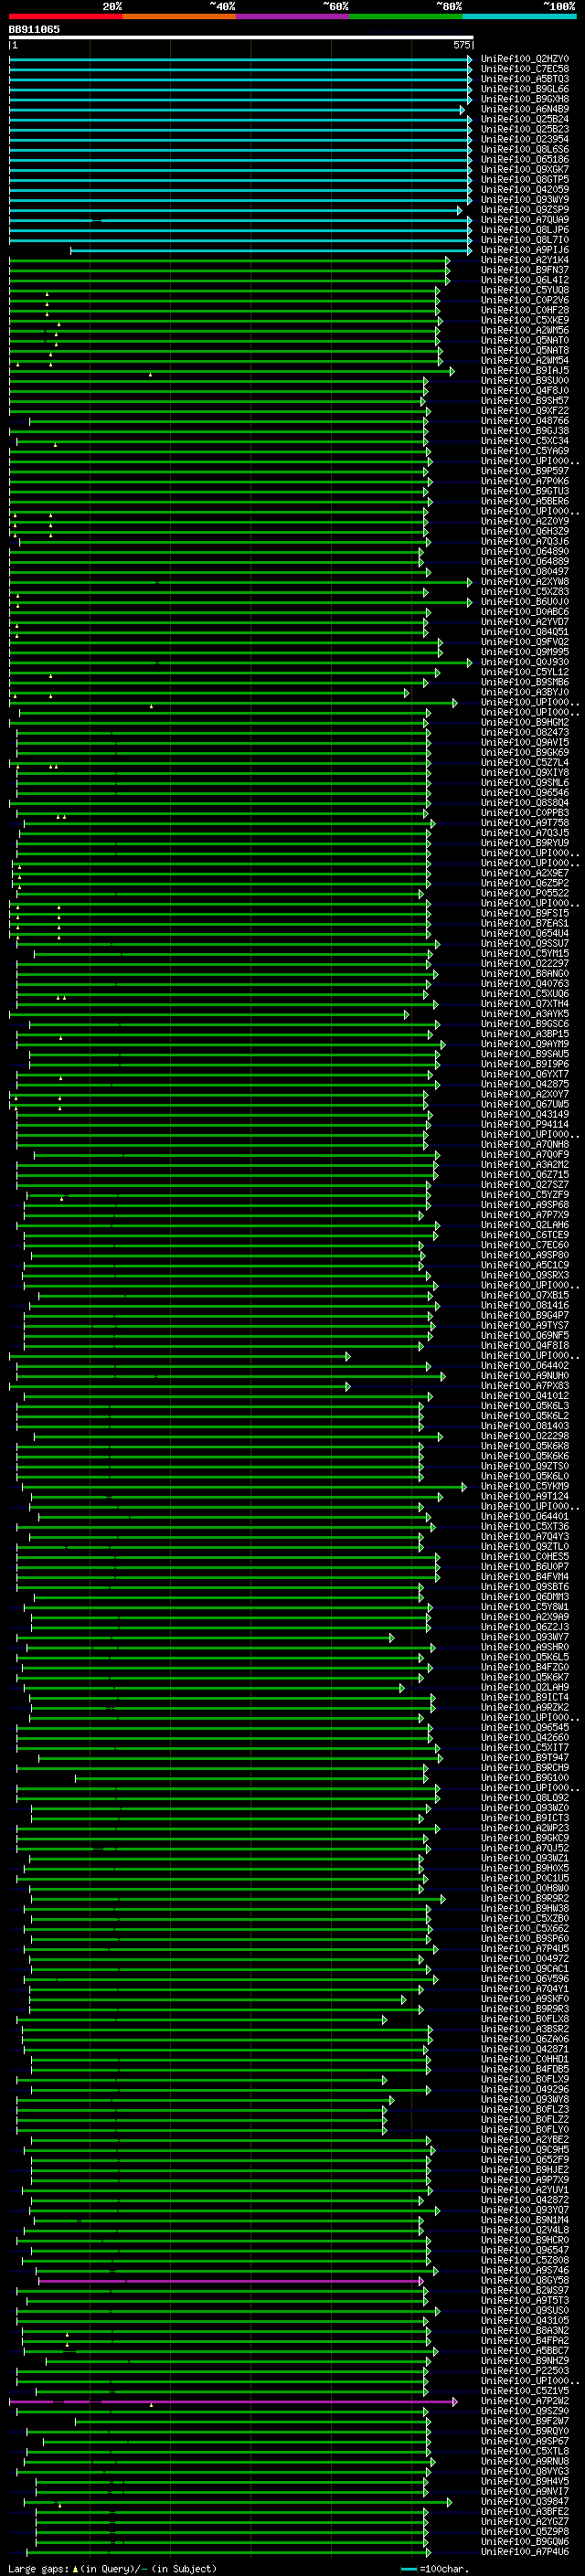Click the arrowhead ending the UniRef100_Q93WY7 bar

click(x=392, y=1637)
